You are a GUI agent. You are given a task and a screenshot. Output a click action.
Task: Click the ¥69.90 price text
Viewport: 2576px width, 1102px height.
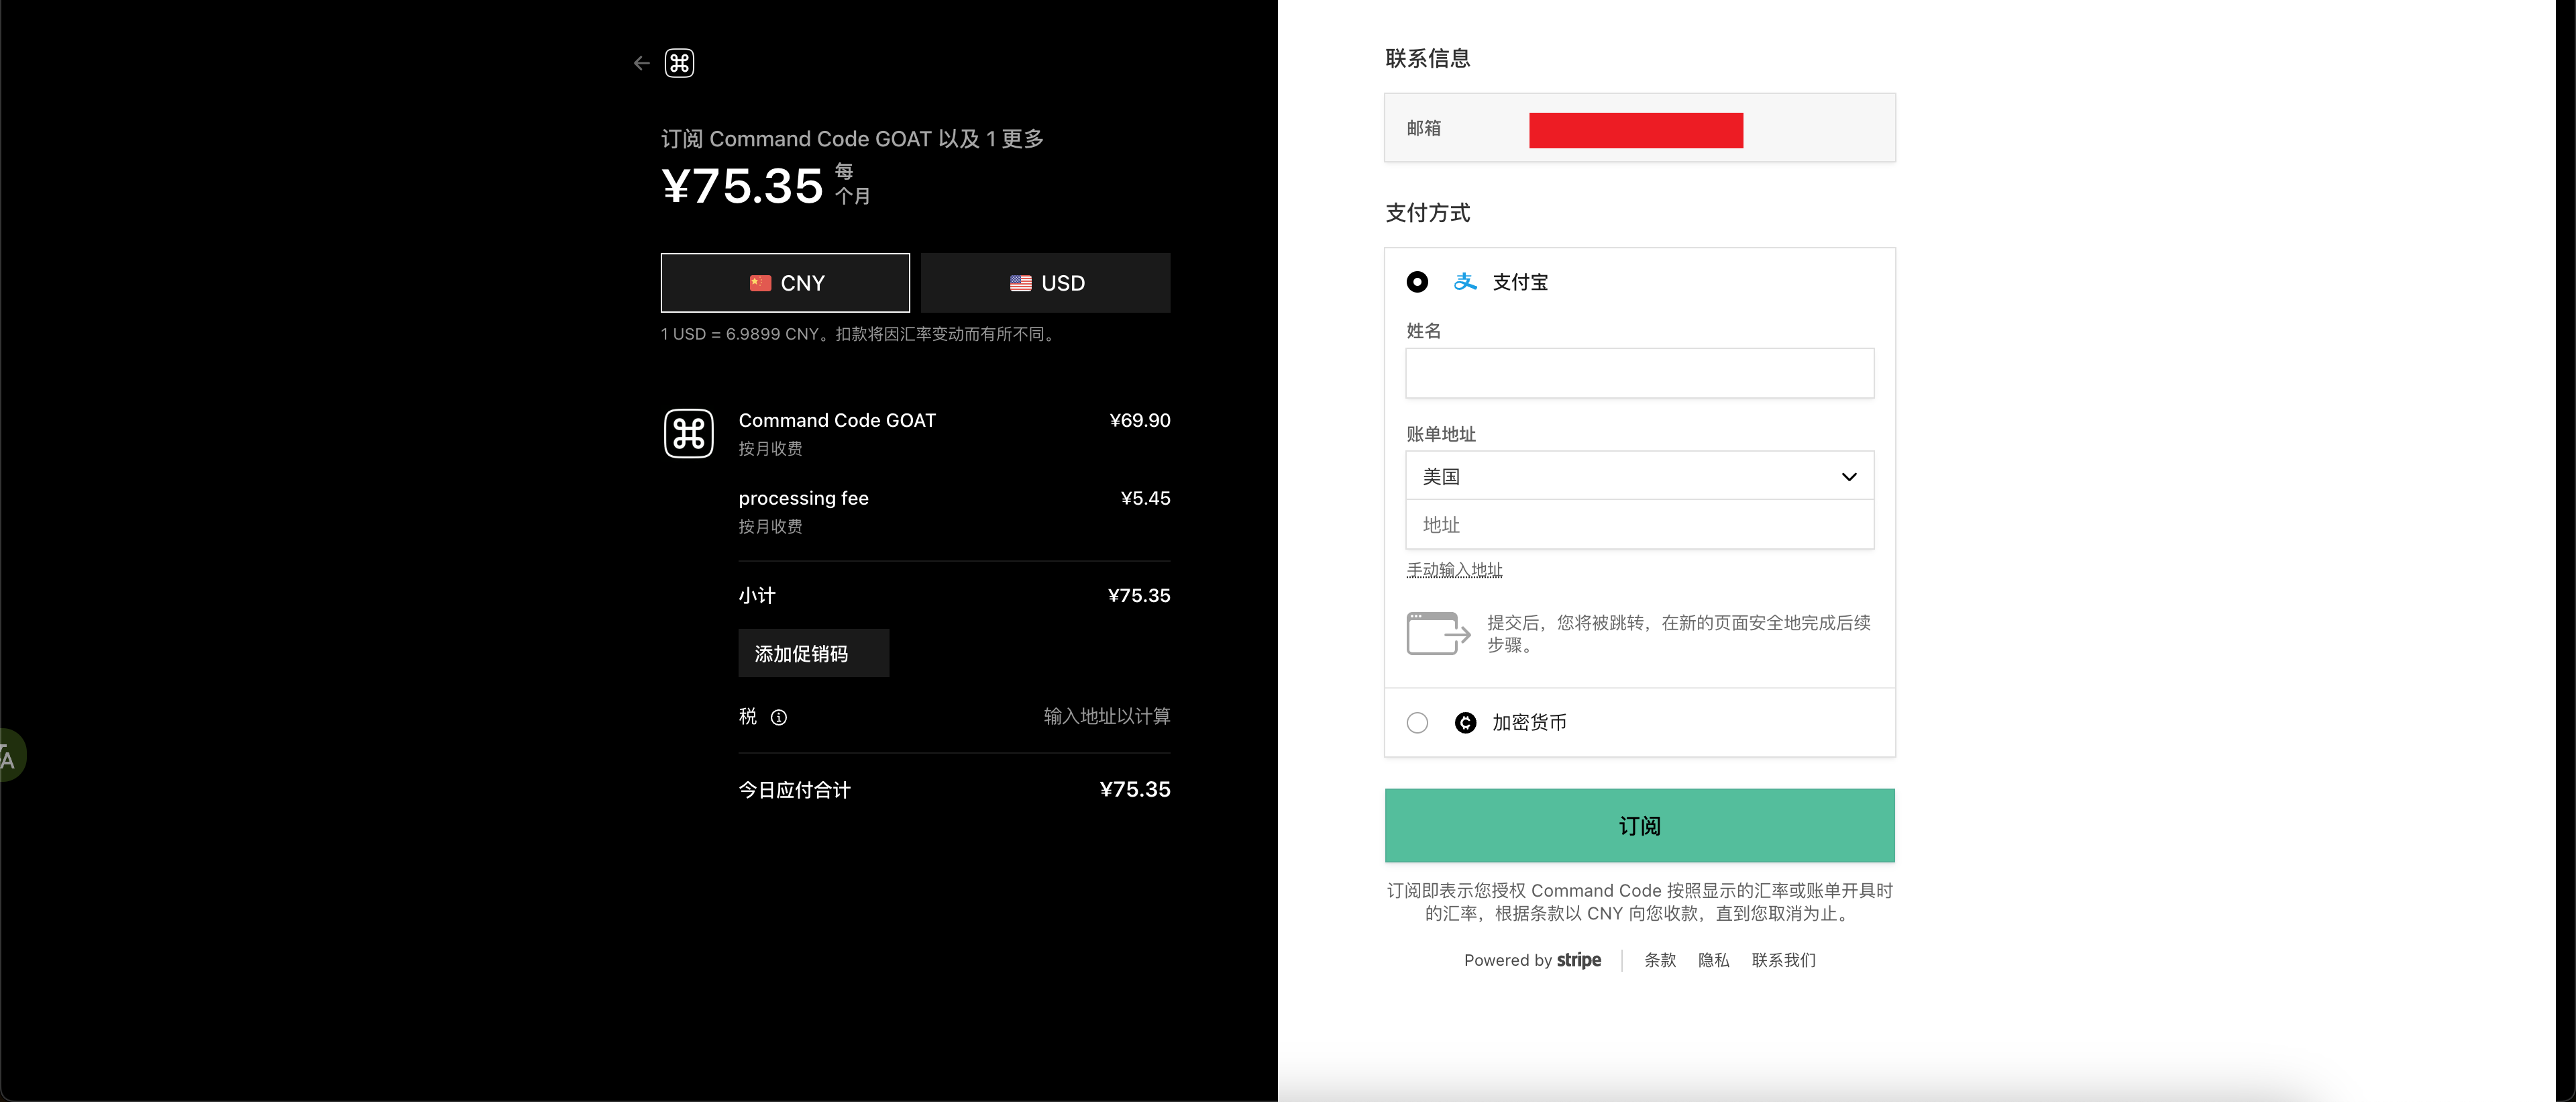coord(1140,420)
